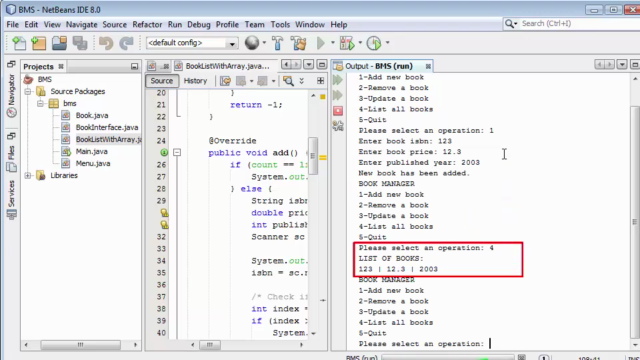Open the Services sidebar tab
Viewport: 640px width, 360px height.
pyautogui.click(x=11, y=199)
